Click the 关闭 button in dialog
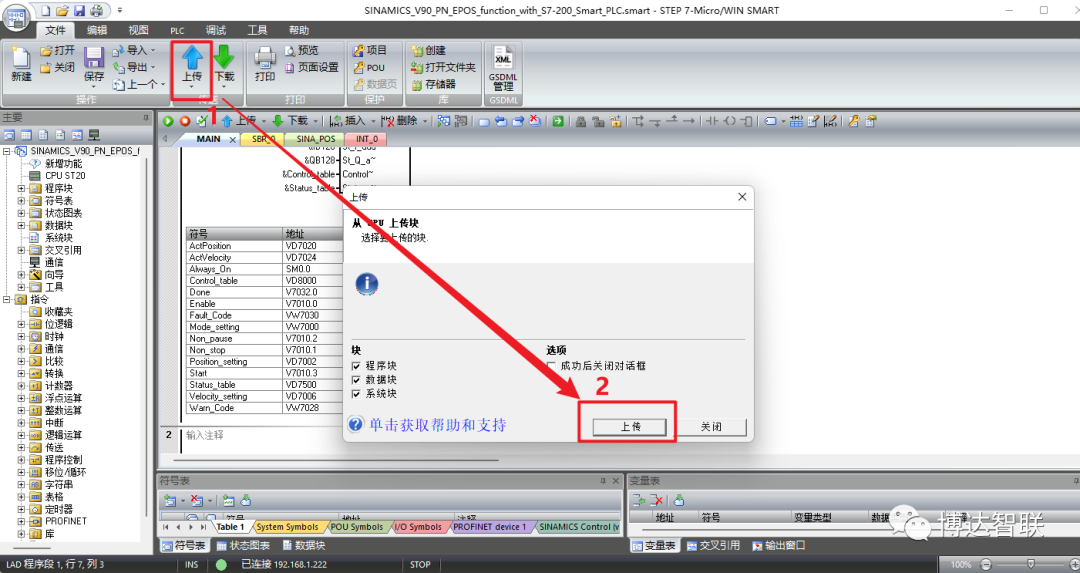 711,426
